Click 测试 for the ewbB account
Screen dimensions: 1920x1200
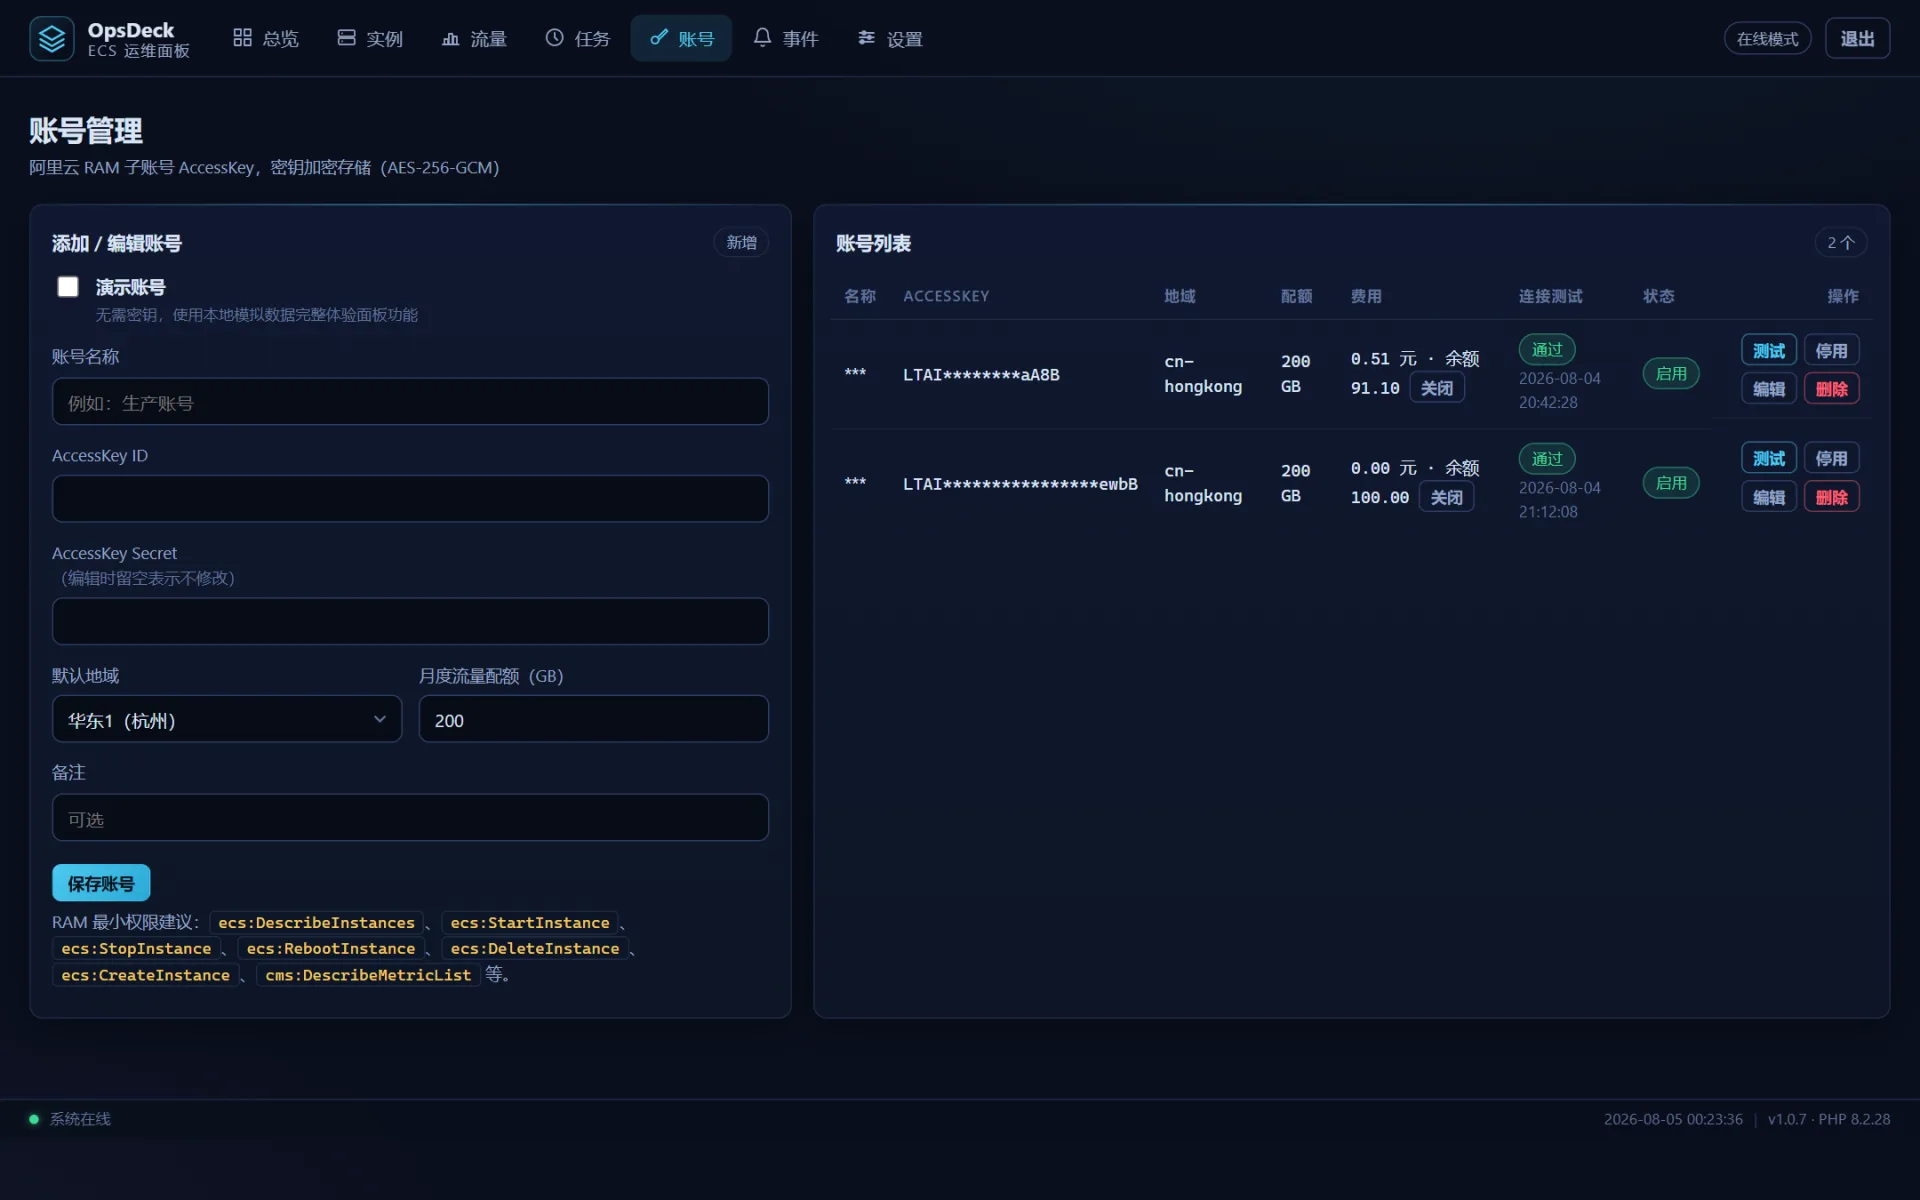point(1768,458)
